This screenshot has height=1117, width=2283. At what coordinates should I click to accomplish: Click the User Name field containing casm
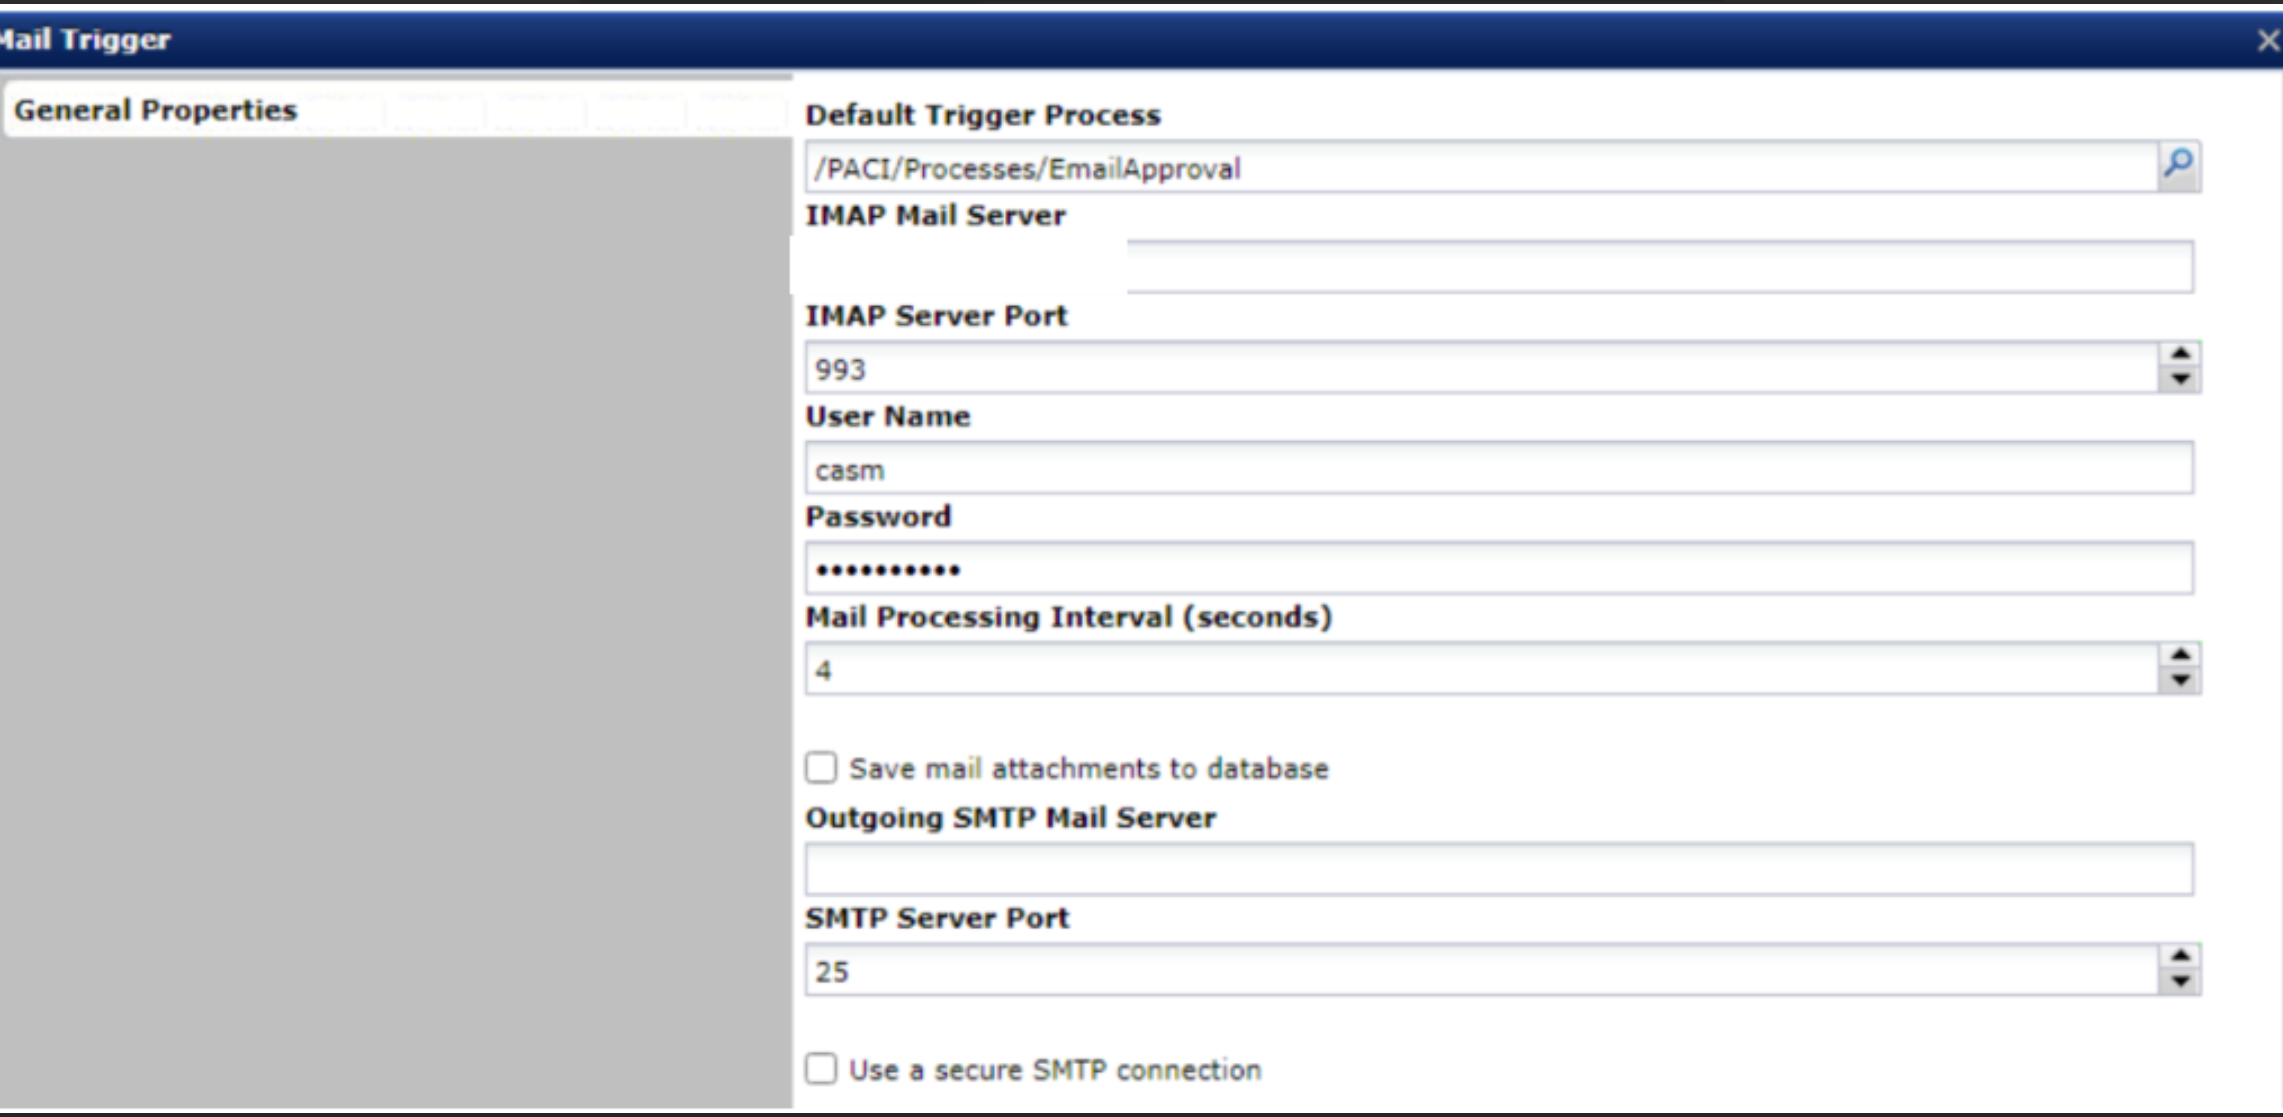tap(1498, 468)
